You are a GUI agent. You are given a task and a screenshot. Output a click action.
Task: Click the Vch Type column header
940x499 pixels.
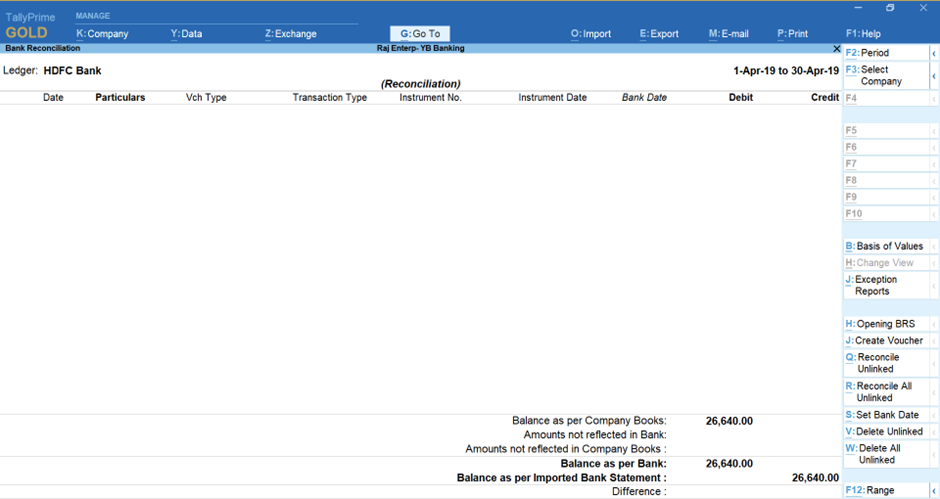click(206, 97)
